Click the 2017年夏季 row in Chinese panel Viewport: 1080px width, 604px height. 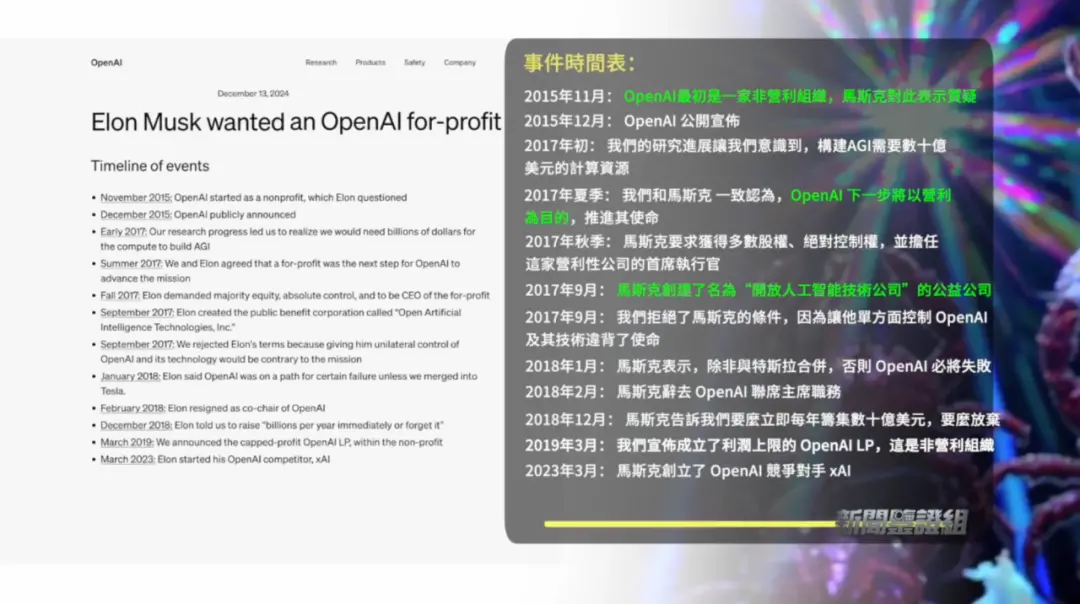coord(738,207)
